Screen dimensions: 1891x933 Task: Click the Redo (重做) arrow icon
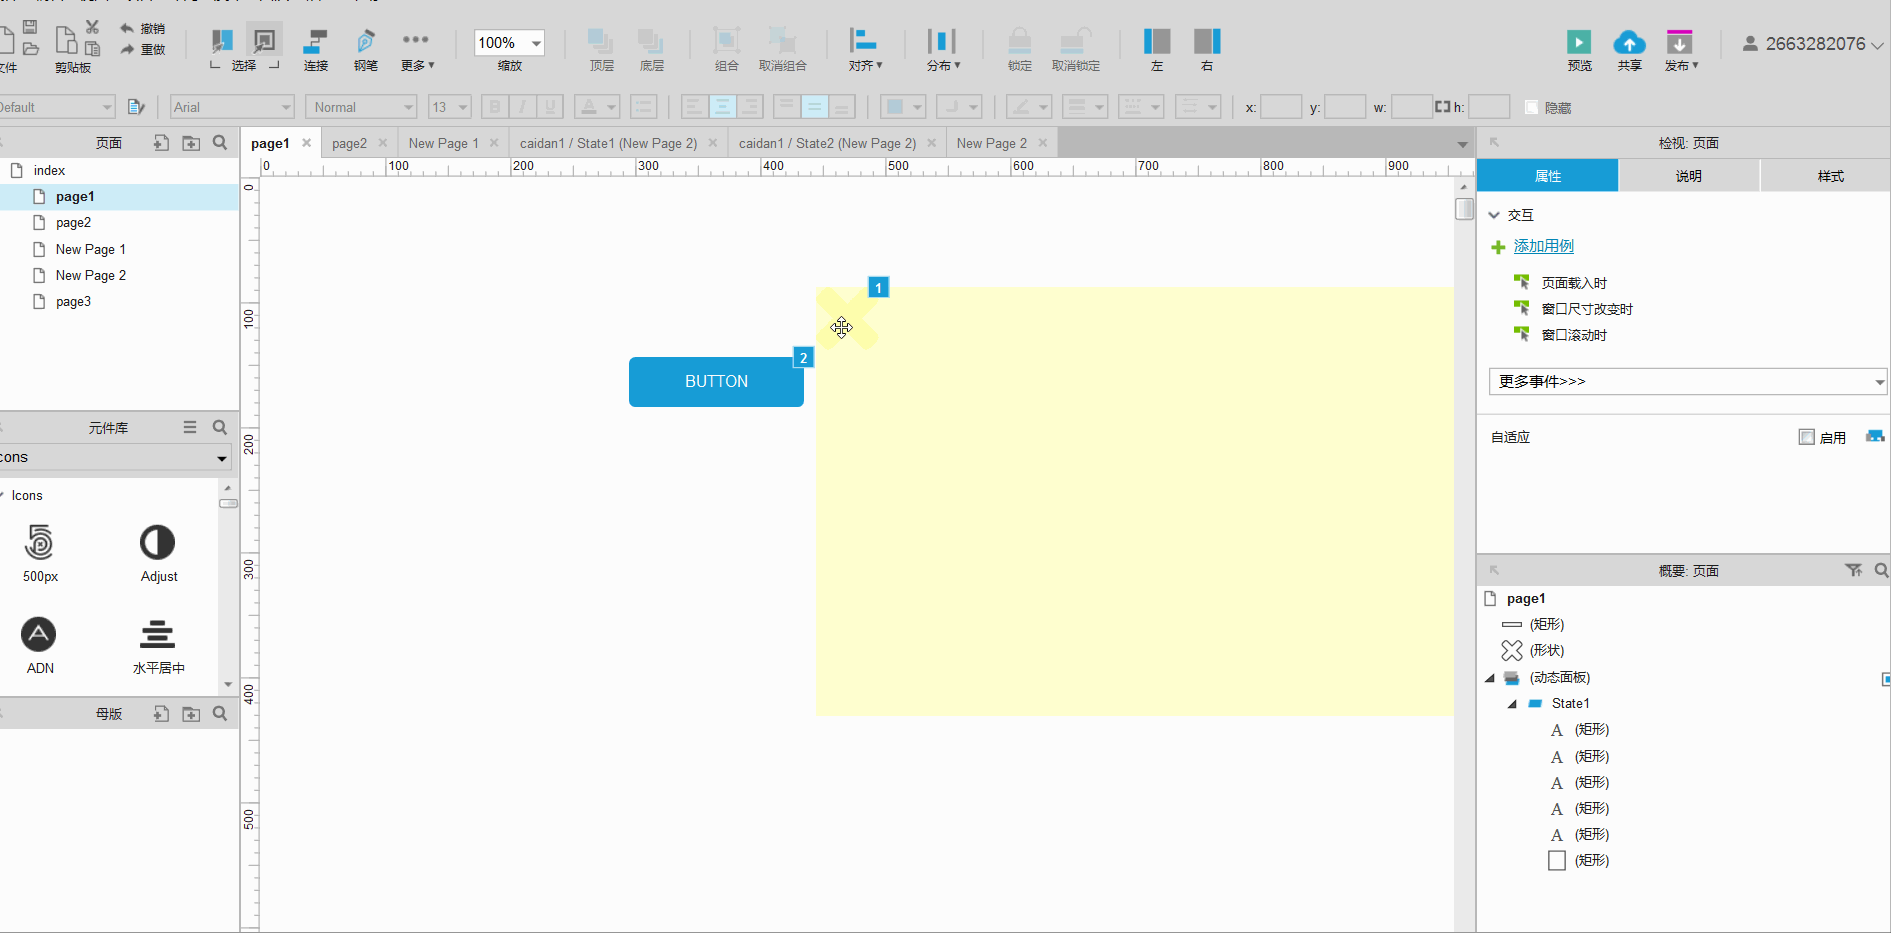click(127, 49)
